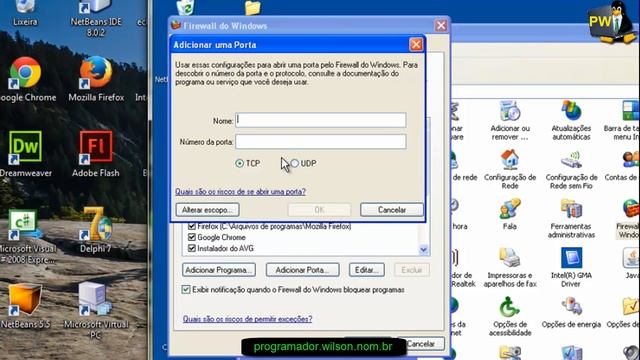Viewport: 640px width, 360px height.
Task: Click the Nome text field
Action: [x=321, y=120]
